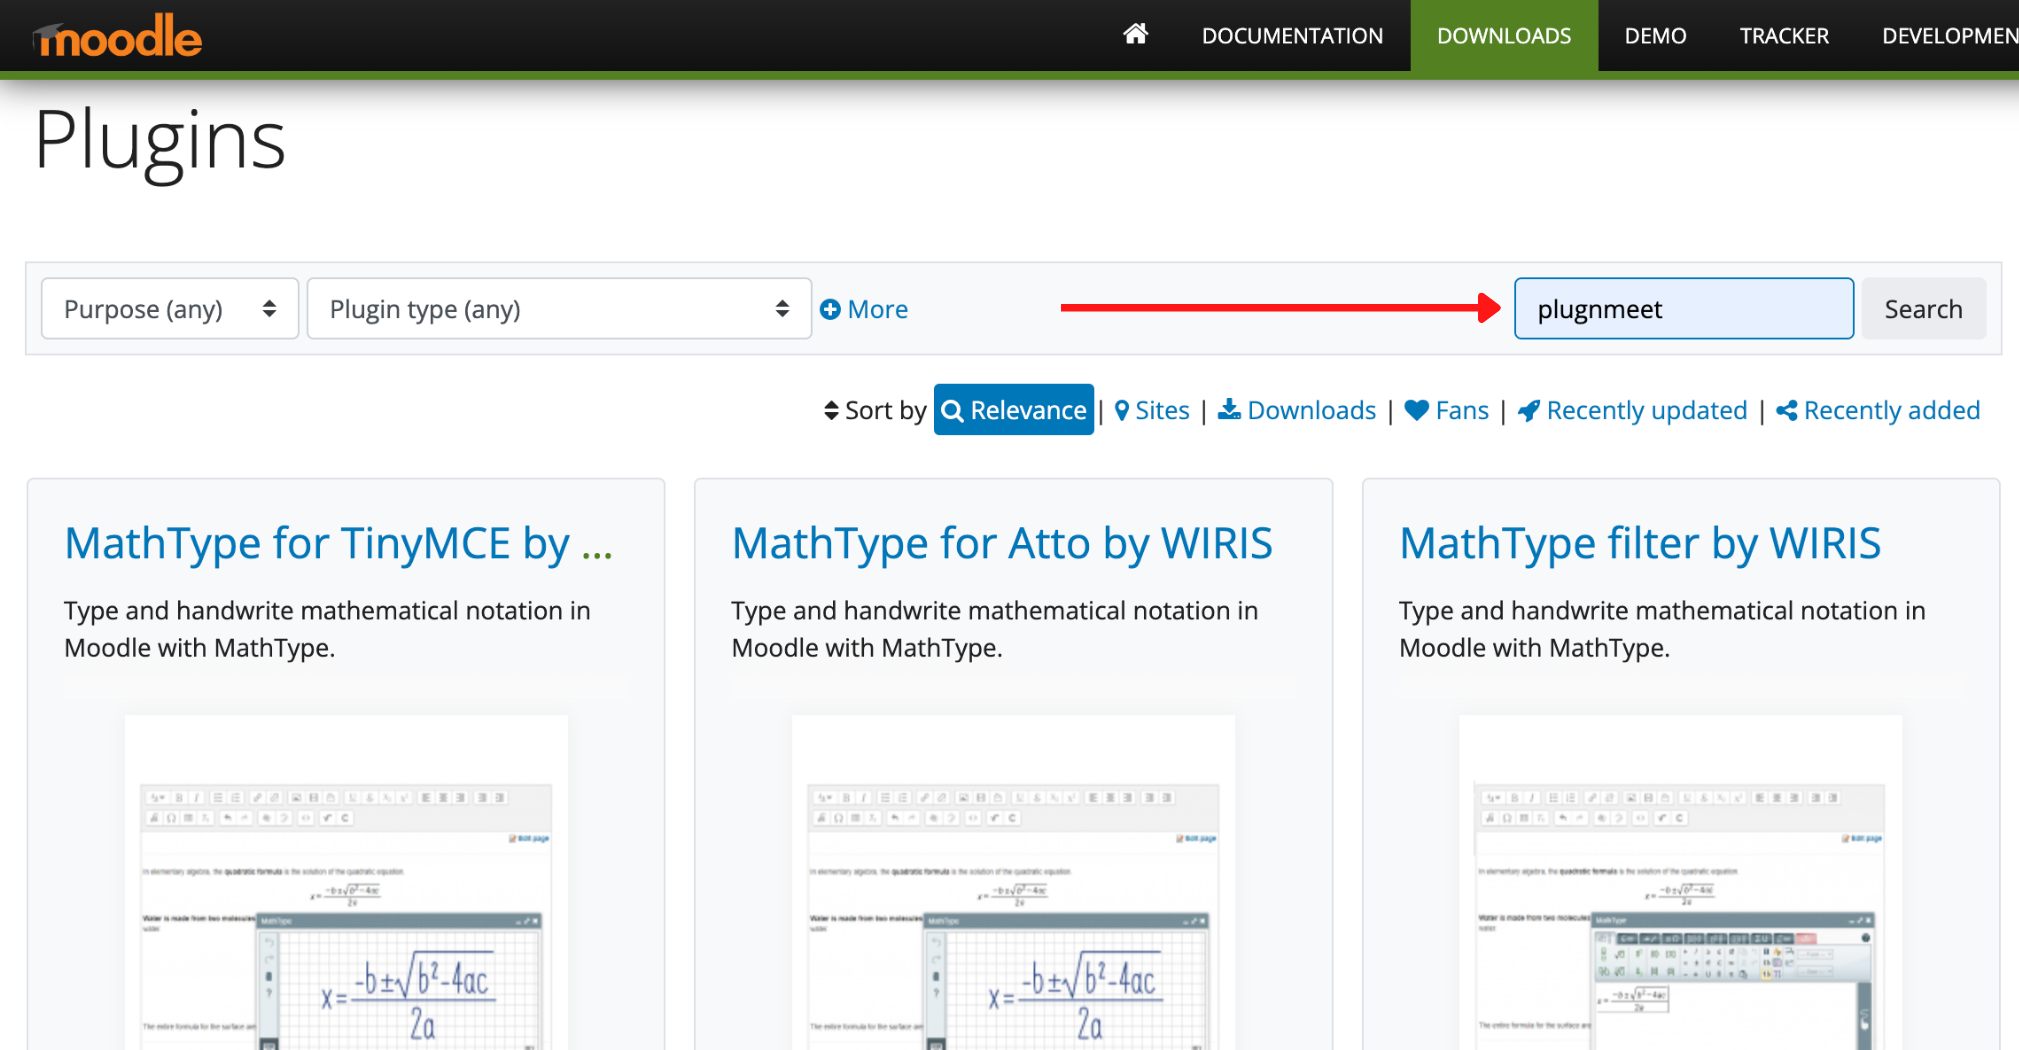Click the Plugins page heading

(x=160, y=142)
